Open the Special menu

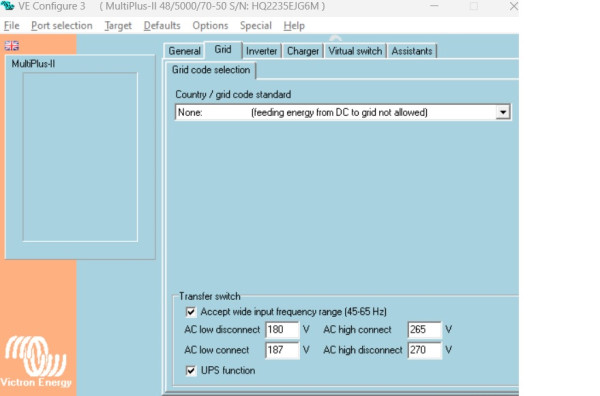(x=256, y=26)
